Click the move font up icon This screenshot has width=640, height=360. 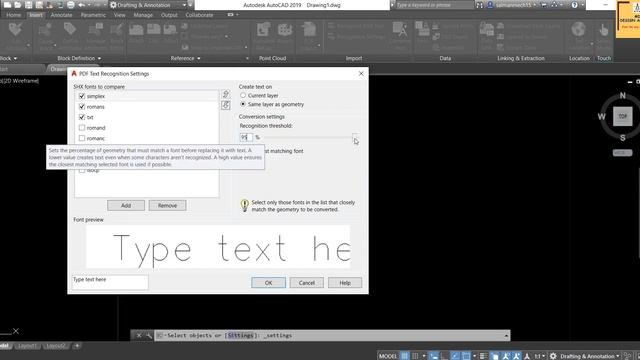(226, 94)
